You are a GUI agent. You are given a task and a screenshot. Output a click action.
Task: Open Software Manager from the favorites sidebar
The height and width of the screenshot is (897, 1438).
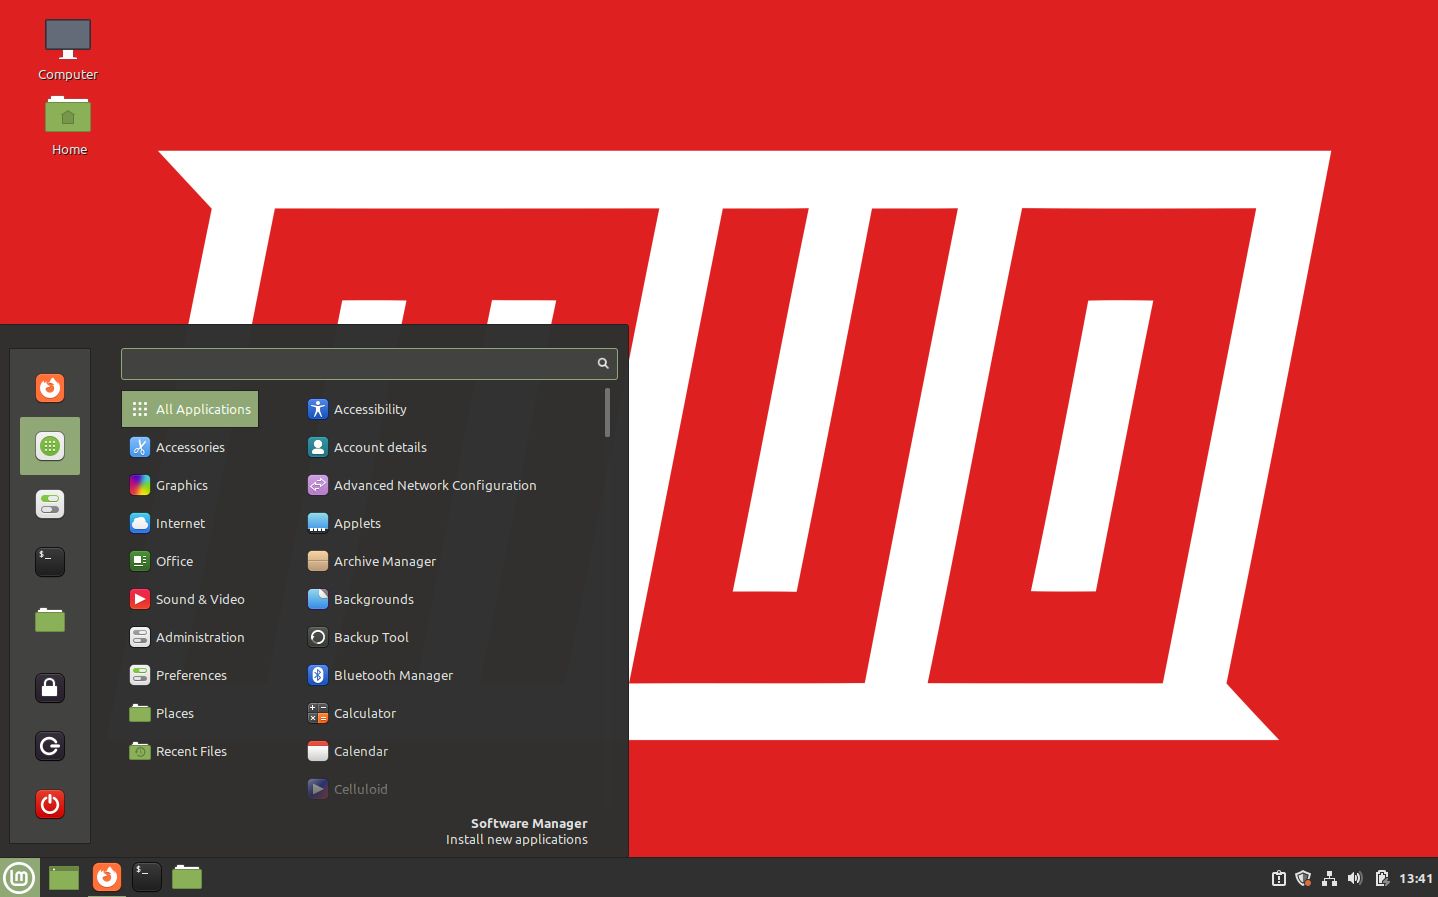click(50, 446)
